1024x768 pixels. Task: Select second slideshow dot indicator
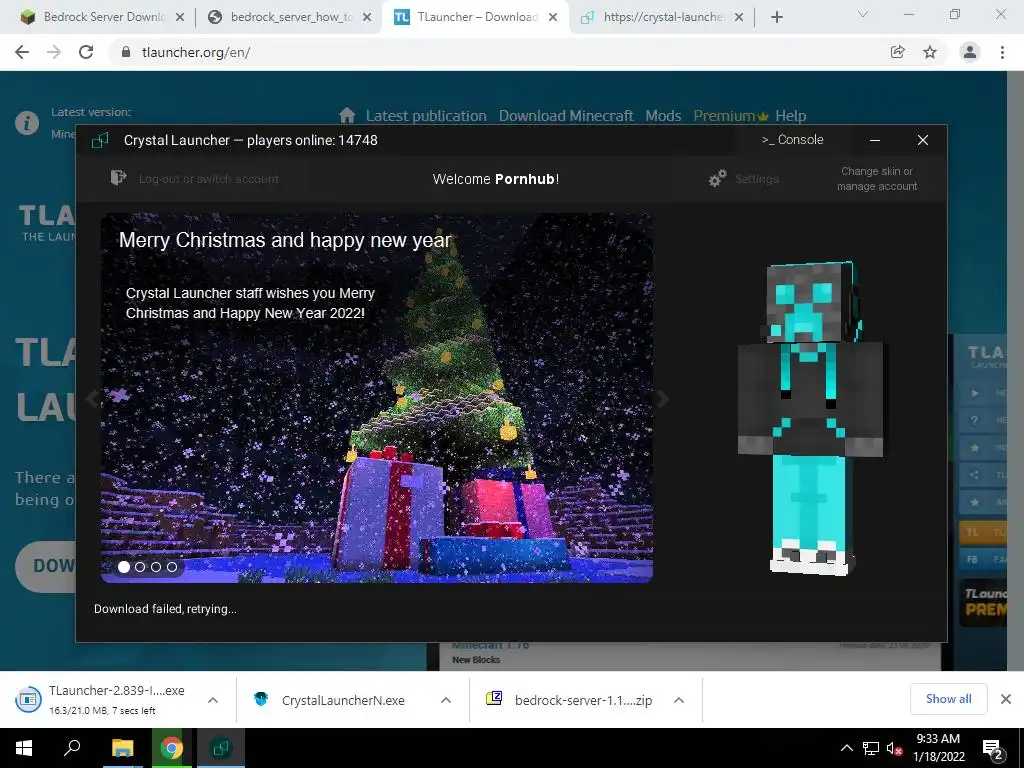140,567
